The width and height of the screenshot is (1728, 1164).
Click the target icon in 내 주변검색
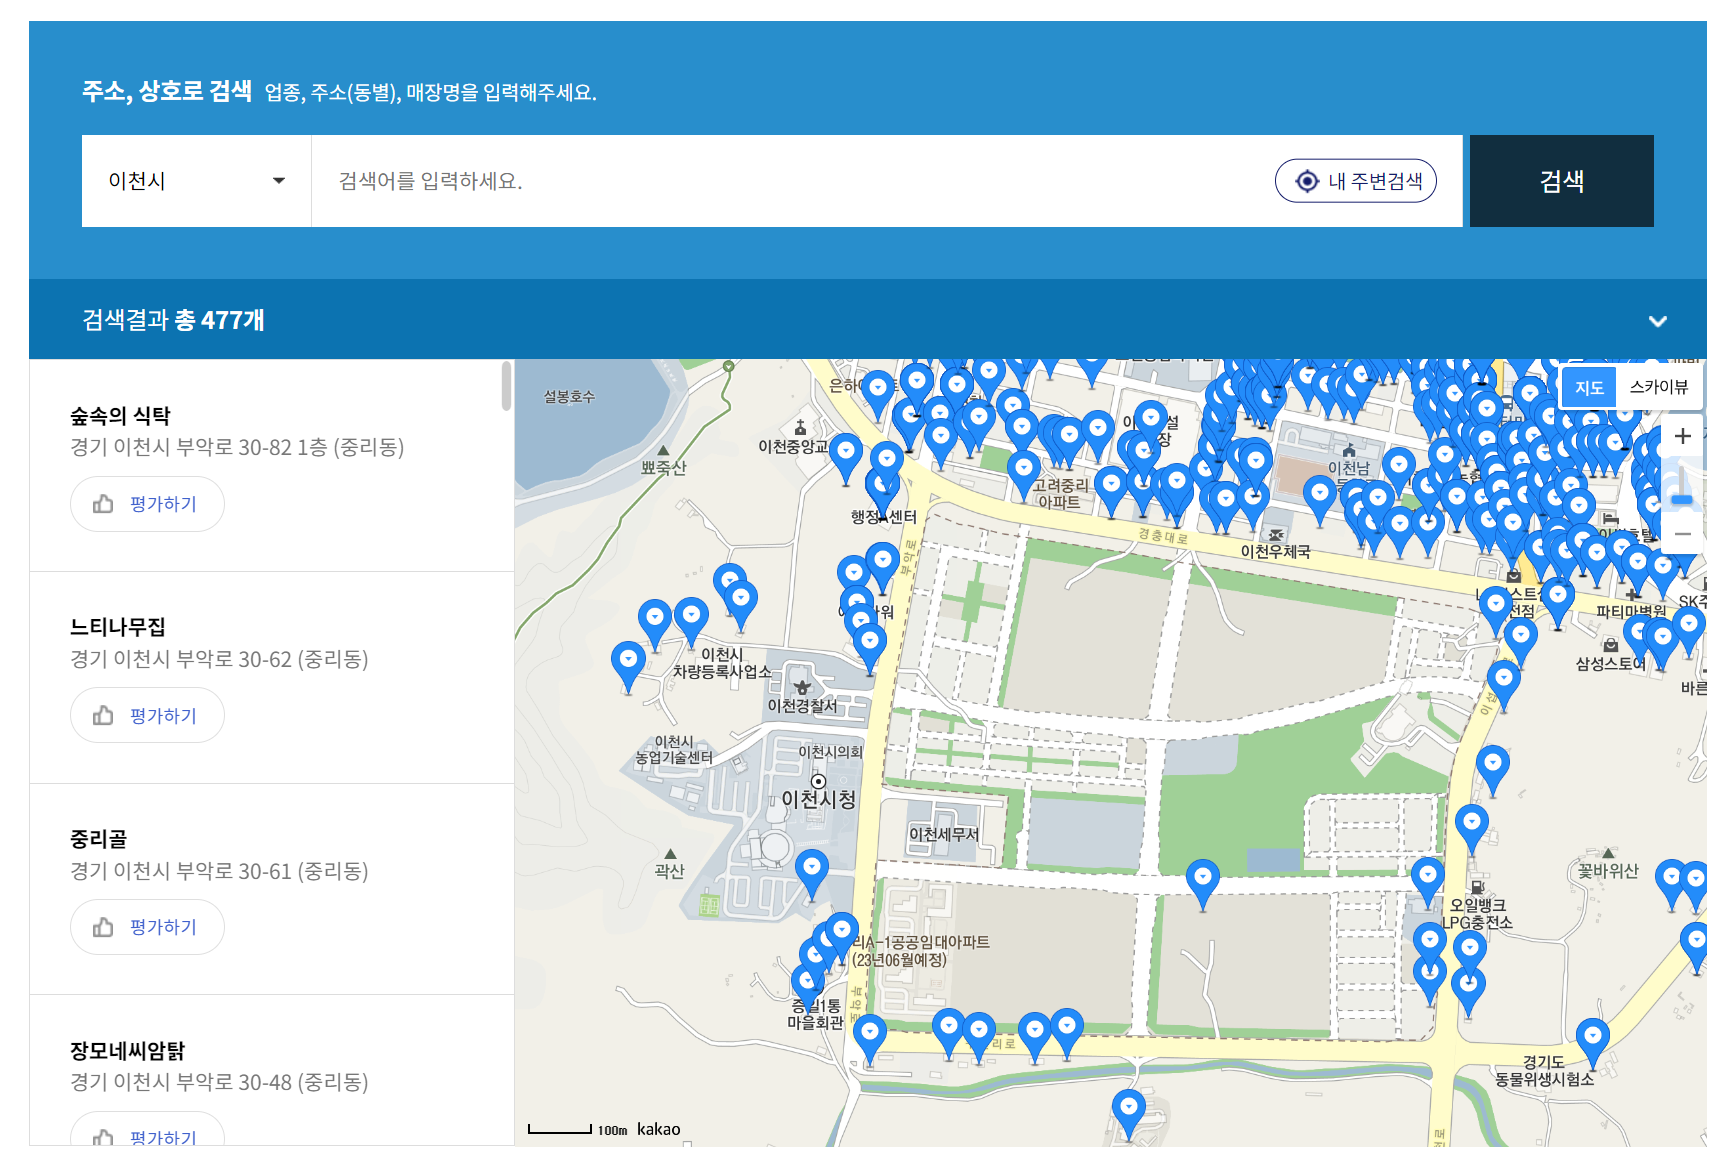click(1307, 181)
